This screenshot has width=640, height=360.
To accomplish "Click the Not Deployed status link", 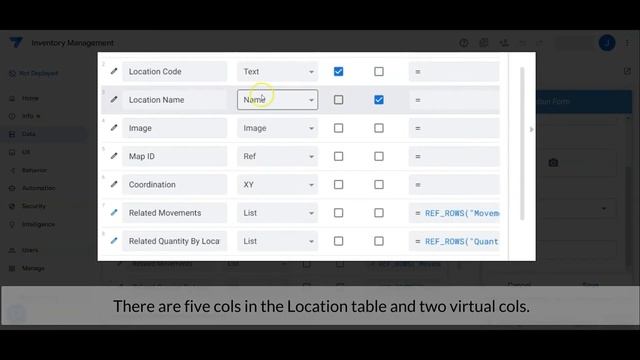I will coord(34,73).
